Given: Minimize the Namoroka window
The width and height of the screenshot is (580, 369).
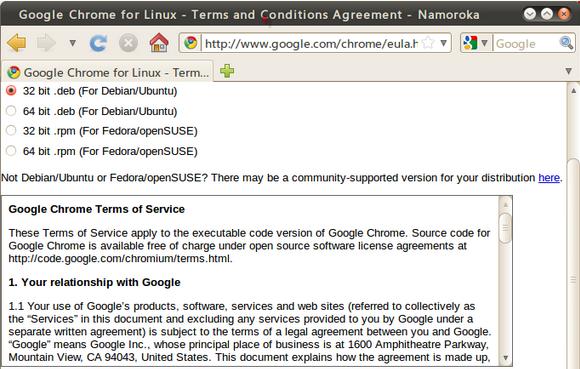Looking at the screenshot, I should [530, 14].
